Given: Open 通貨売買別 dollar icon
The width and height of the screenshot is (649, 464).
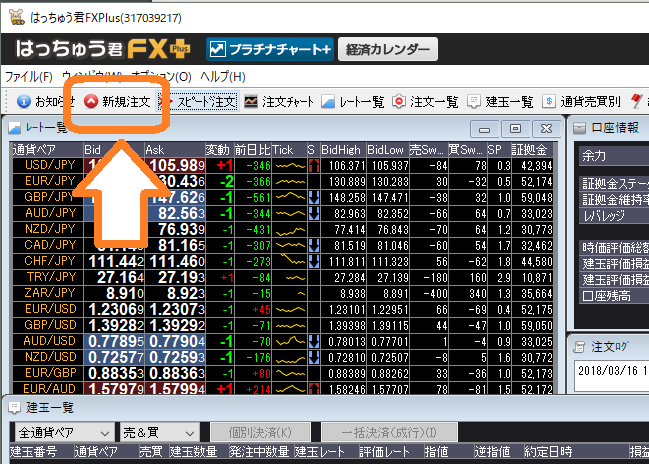Looking at the screenshot, I should (x=548, y=101).
